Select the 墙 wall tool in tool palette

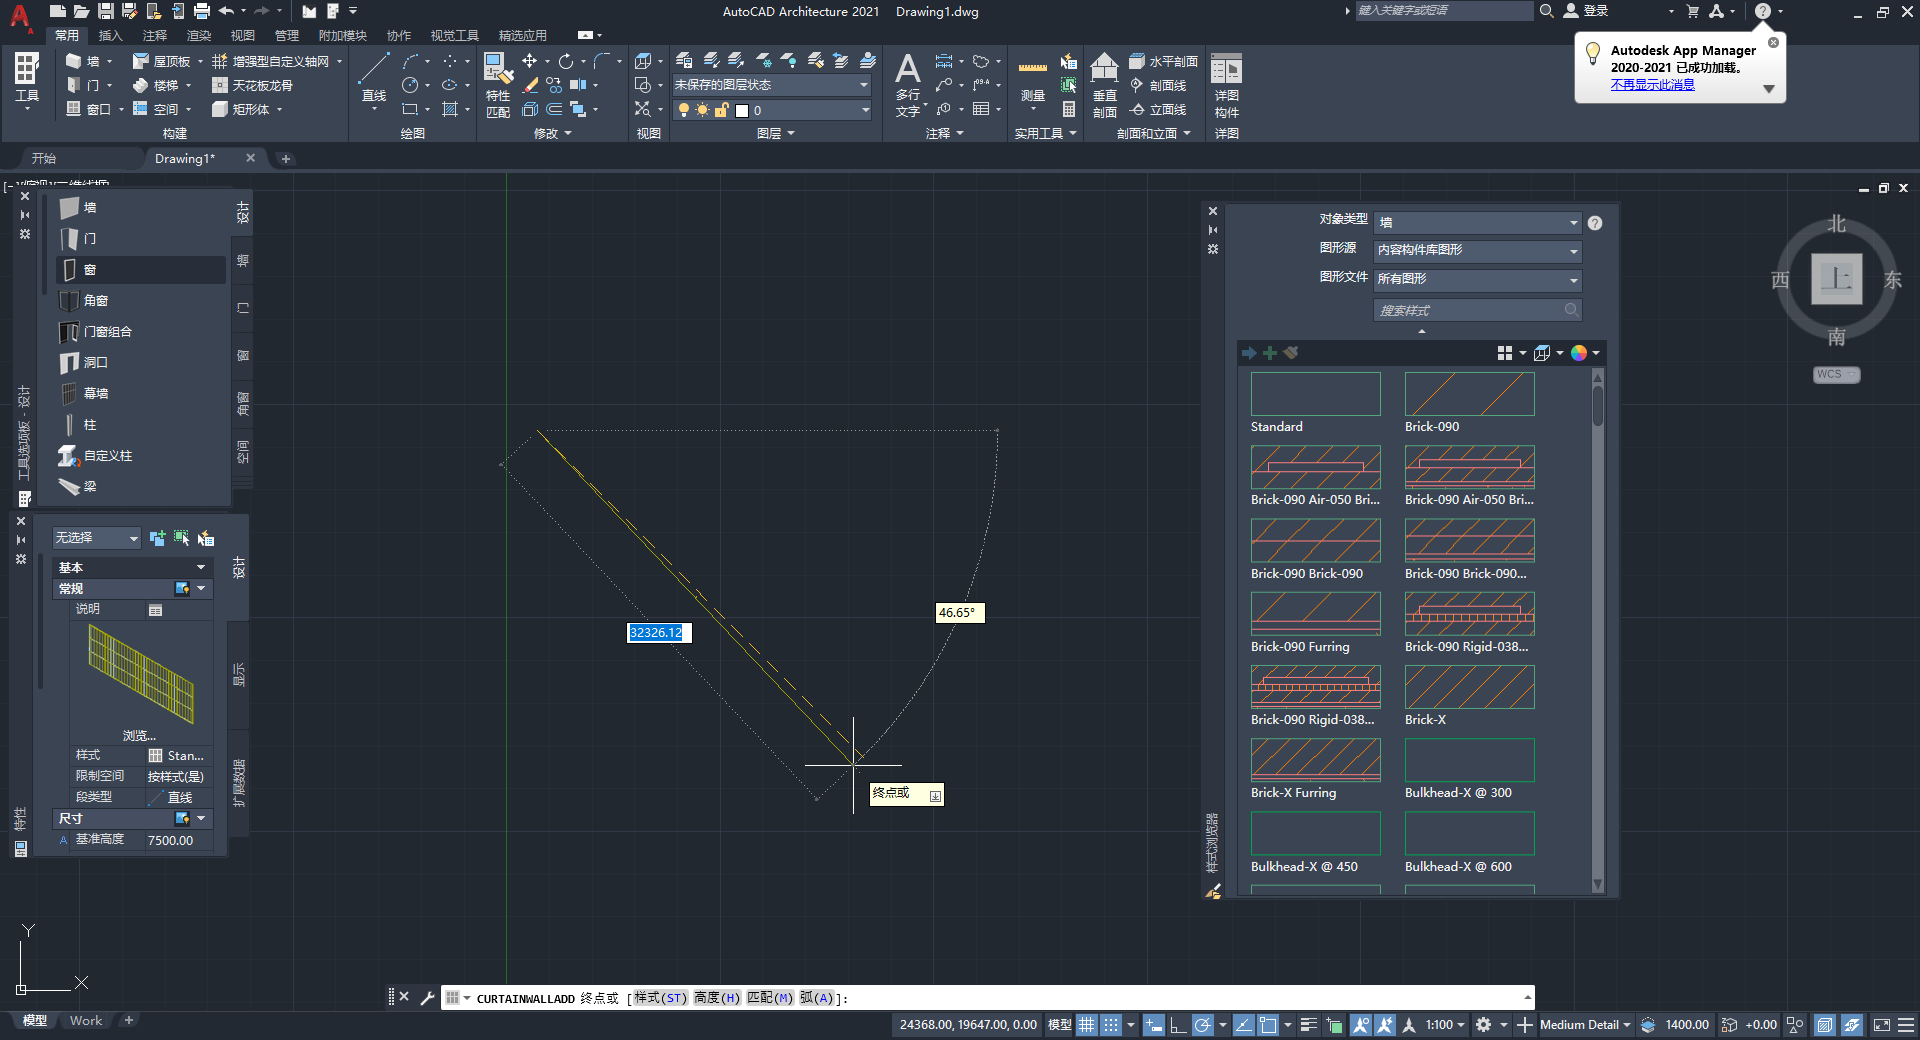tap(140, 207)
